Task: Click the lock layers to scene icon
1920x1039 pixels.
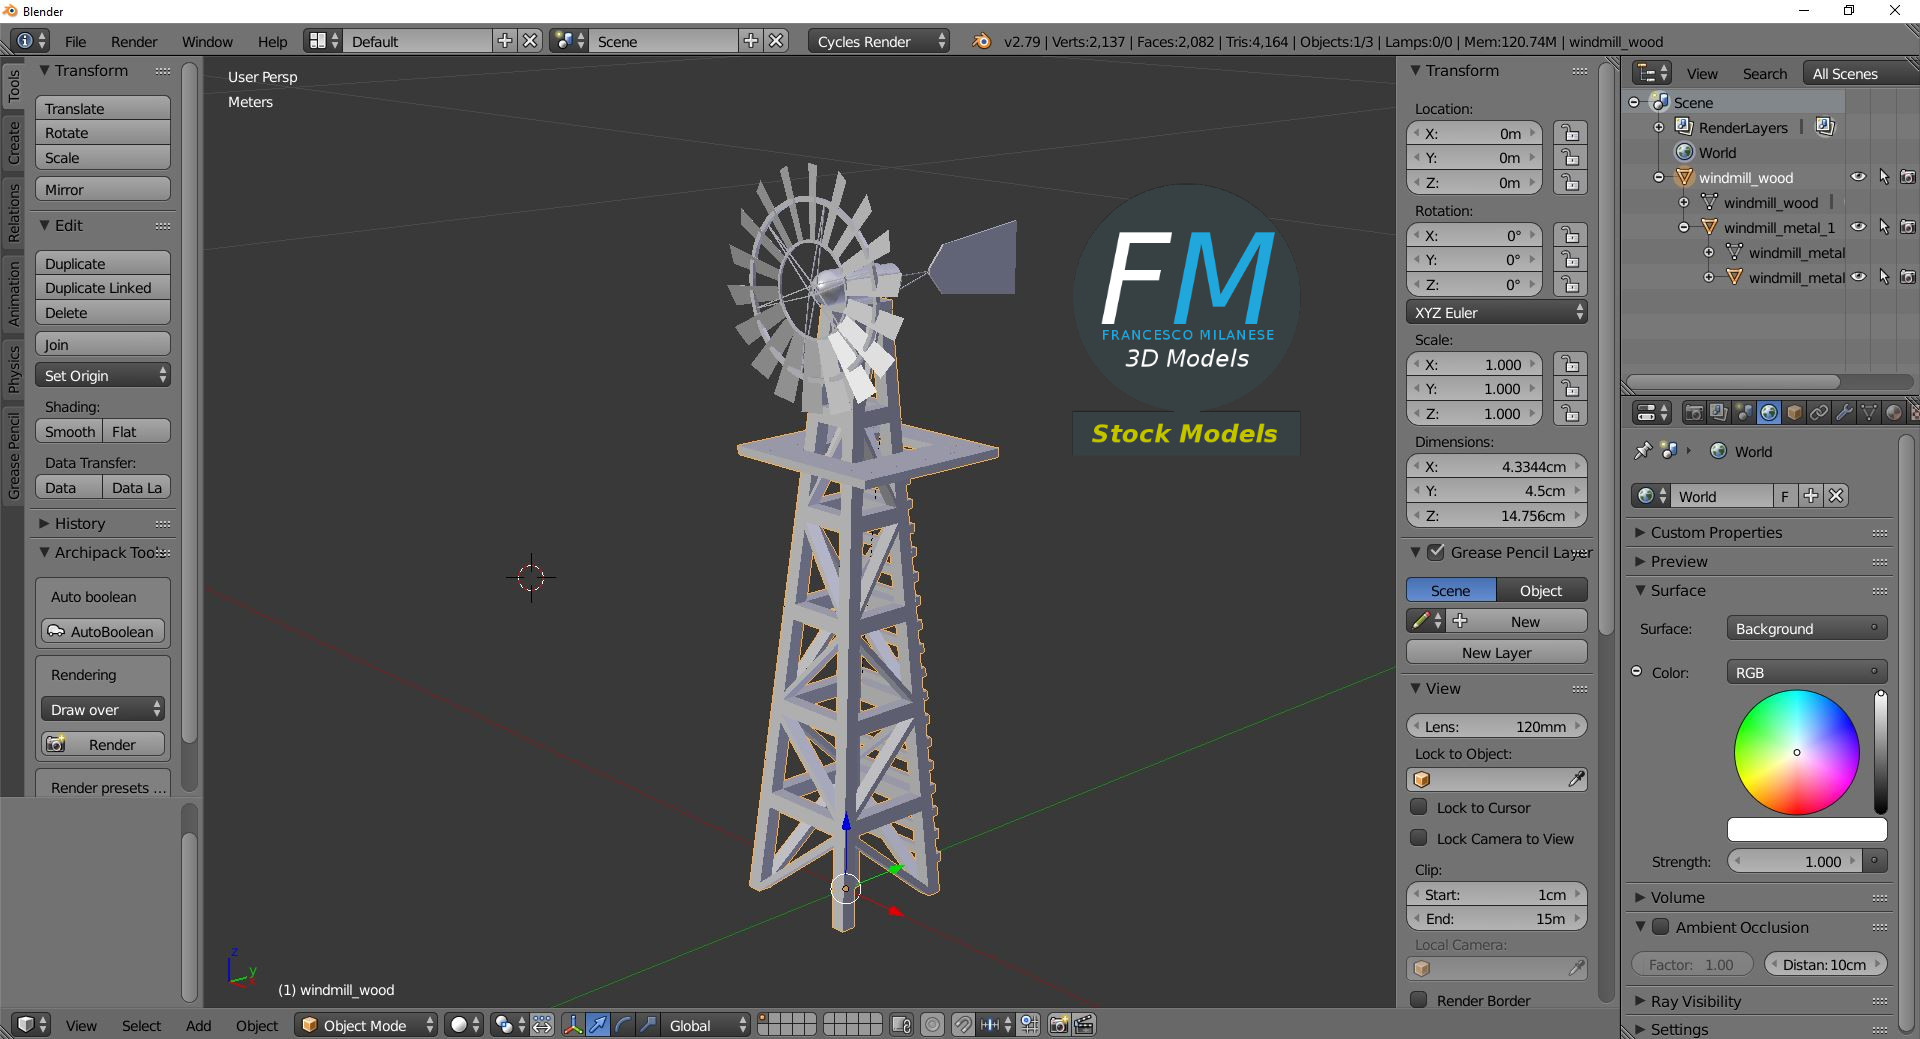Action: 901,1025
